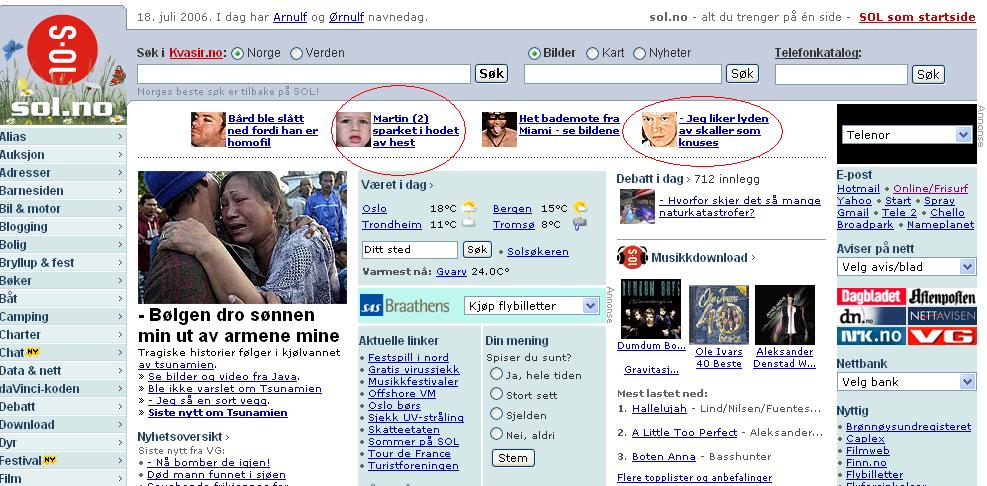The image size is (987, 486).
Task: Click the Jeg liker lyden thumbnail
Action: 659,130
